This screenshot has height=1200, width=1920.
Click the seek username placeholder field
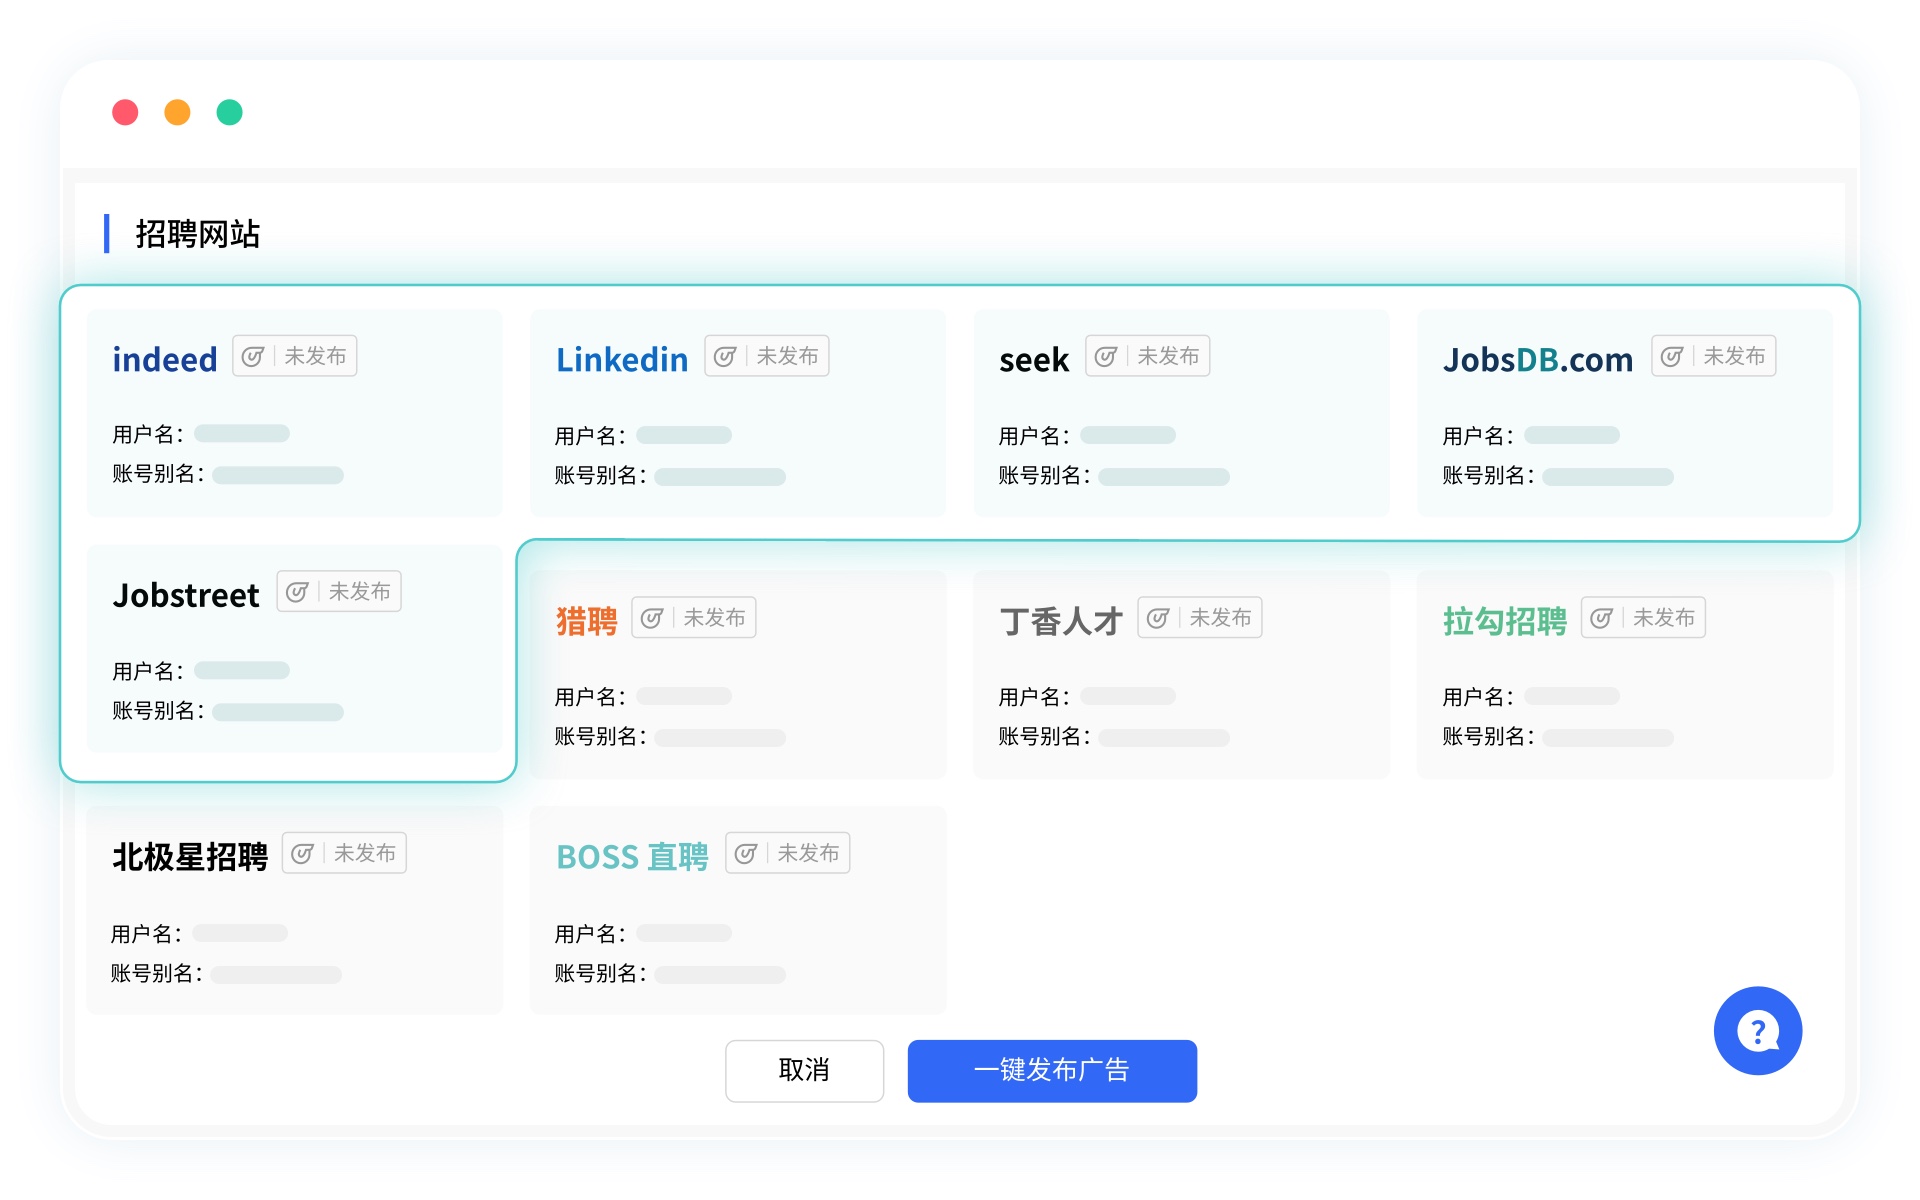click(x=1127, y=436)
